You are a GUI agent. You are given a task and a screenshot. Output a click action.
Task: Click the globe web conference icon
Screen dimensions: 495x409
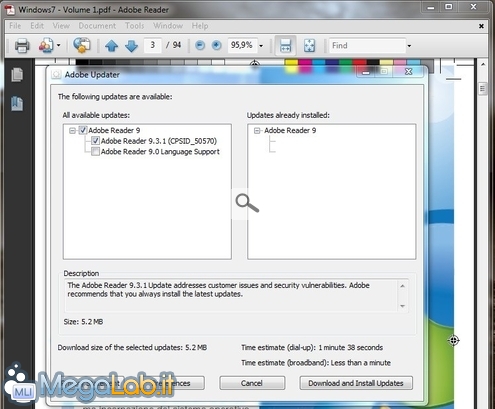click(82, 45)
